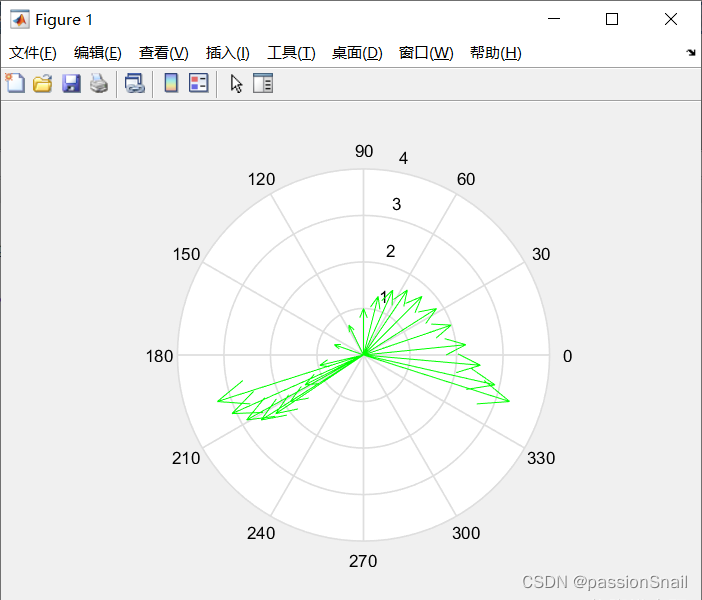Click the MATLAB logo in title bar

pyautogui.click(x=19, y=19)
